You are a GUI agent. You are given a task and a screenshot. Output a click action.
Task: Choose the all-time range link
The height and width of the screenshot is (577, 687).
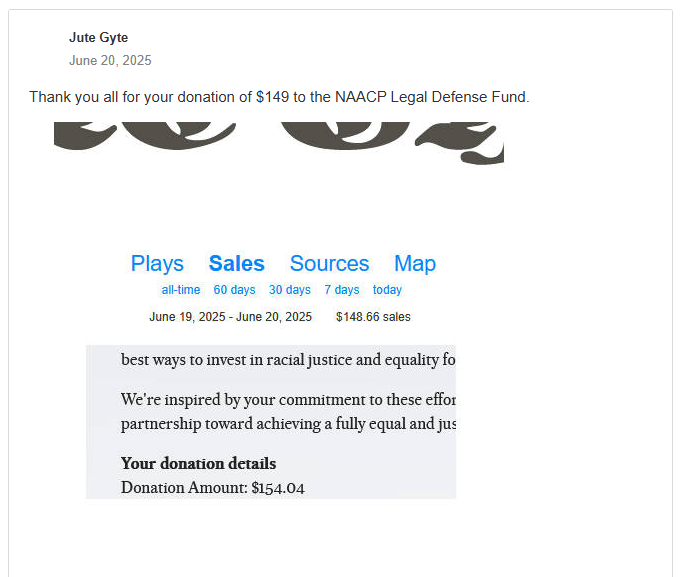[x=181, y=290]
